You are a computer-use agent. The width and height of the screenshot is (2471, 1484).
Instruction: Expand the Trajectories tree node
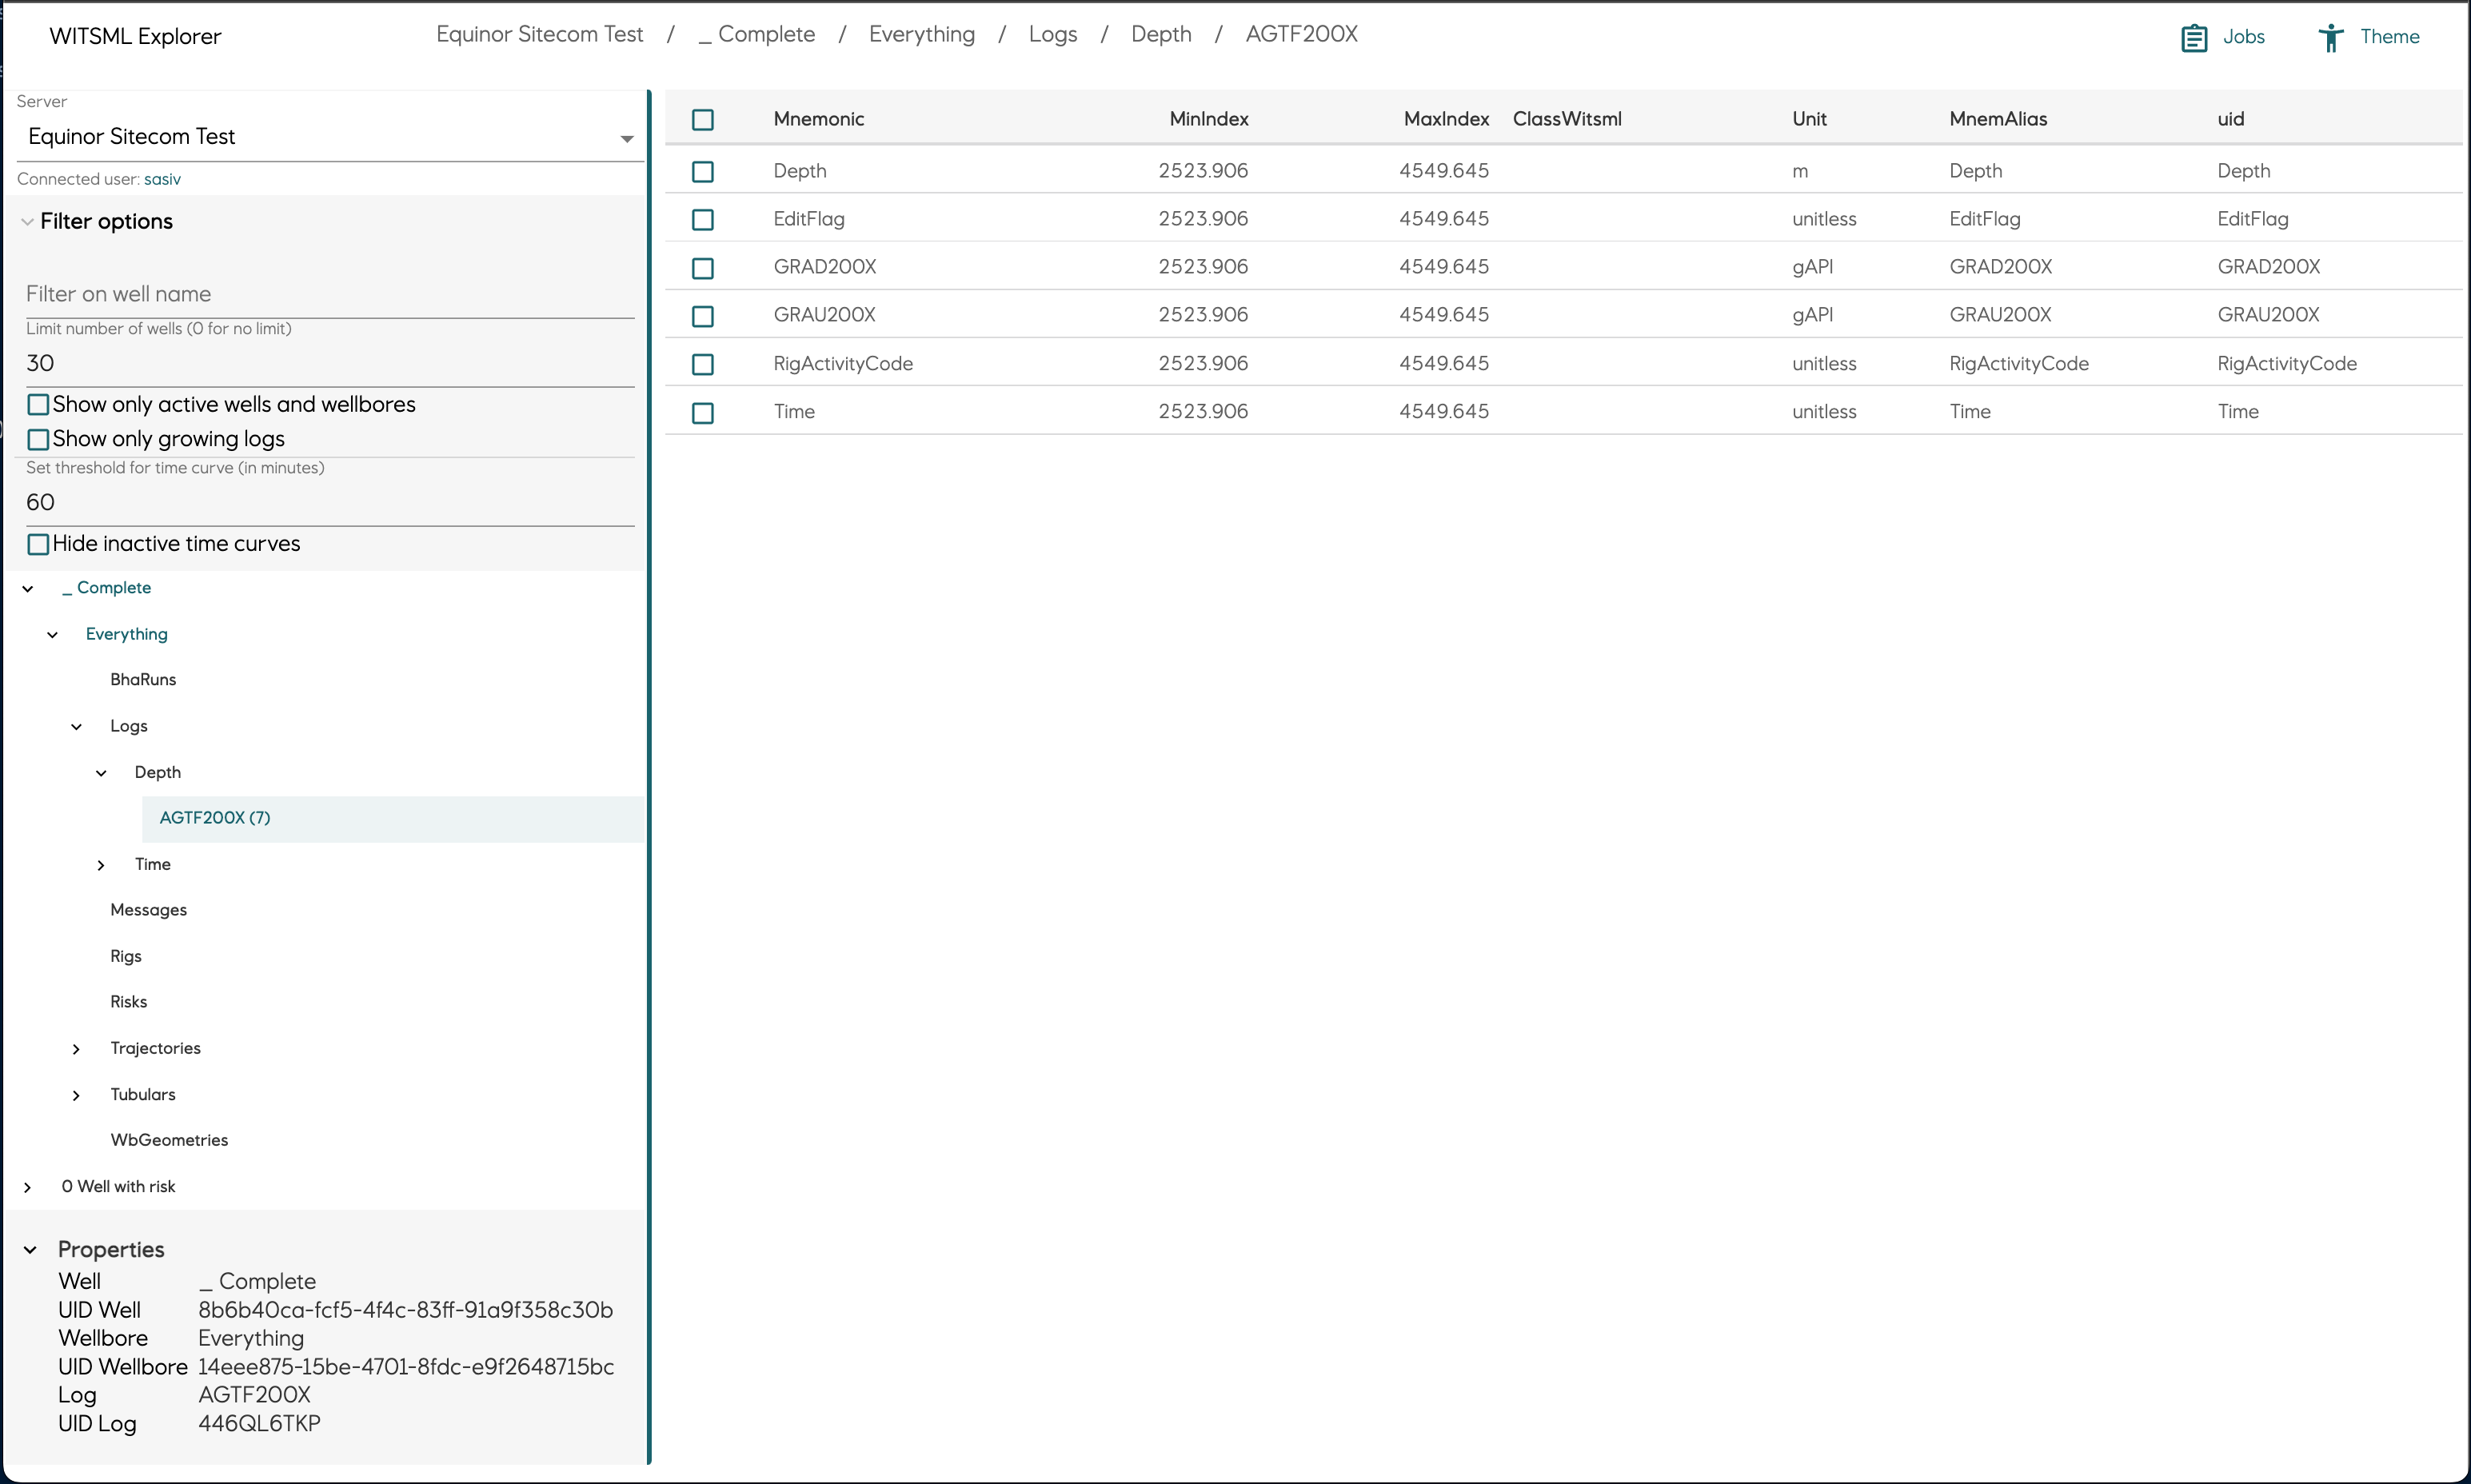[x=77, y=1049]
